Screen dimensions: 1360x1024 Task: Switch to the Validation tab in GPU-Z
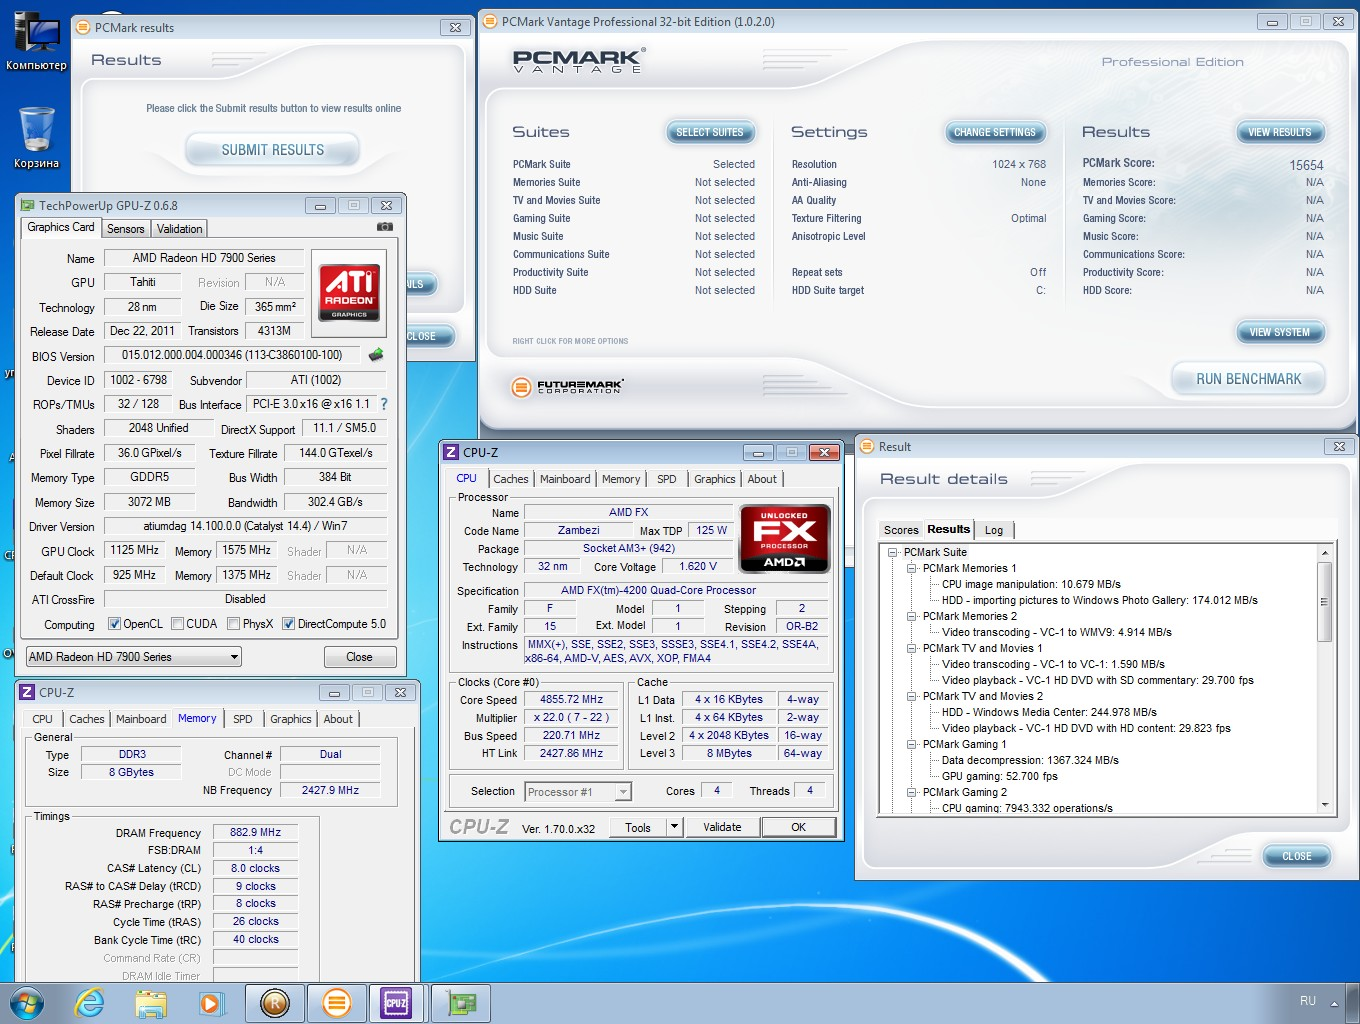coord(180,229)
